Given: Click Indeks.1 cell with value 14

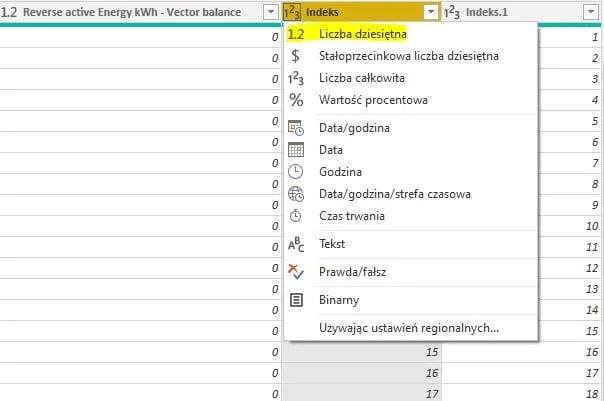Looking at the screenshot, I should (x=570, y=310).
